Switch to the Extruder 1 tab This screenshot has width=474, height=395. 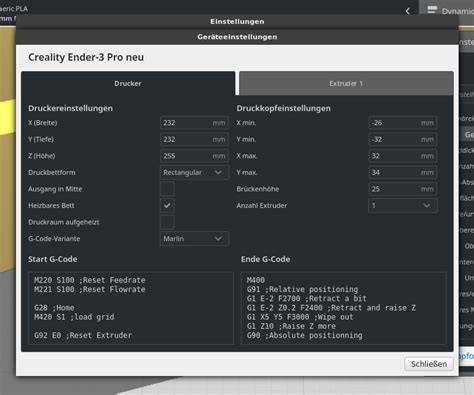point(346,83)
